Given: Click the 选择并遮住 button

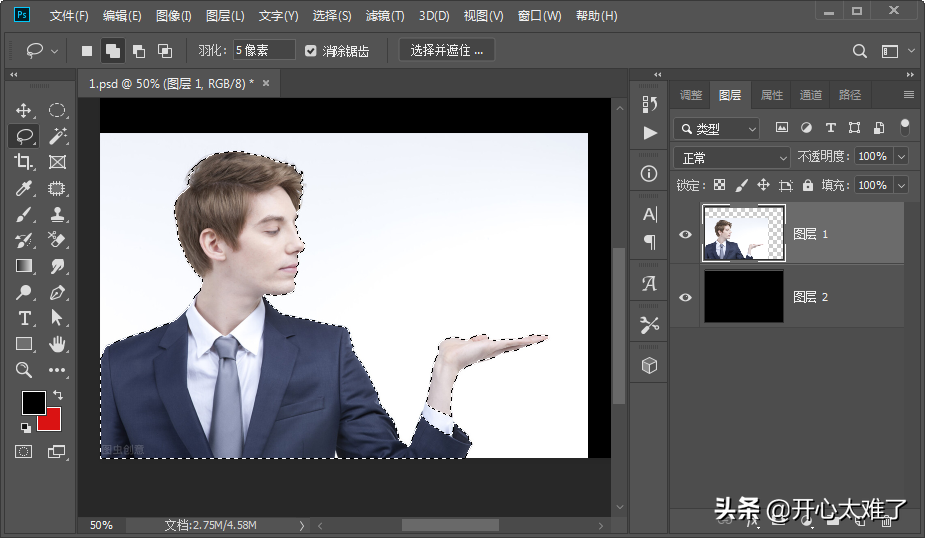Looking at the screenshot, I should (x=447, y=50).
